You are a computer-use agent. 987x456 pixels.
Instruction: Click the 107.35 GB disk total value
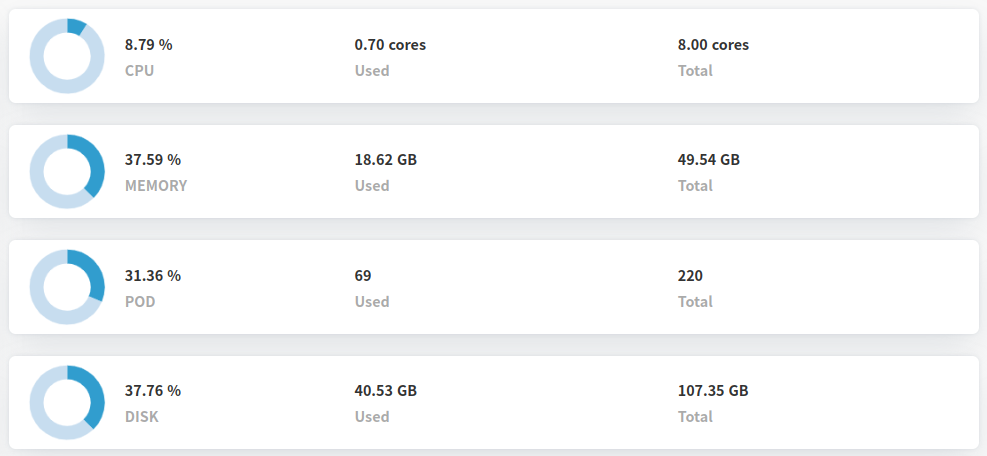tap(713, 391)
